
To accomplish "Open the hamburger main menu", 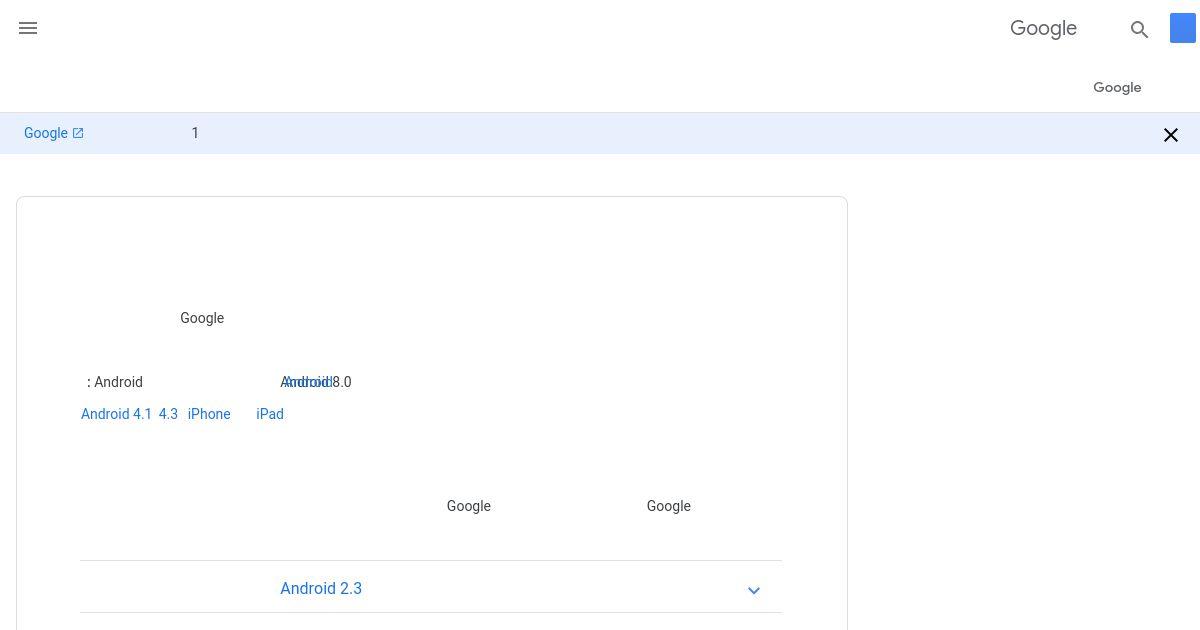I will coord(28,28).
